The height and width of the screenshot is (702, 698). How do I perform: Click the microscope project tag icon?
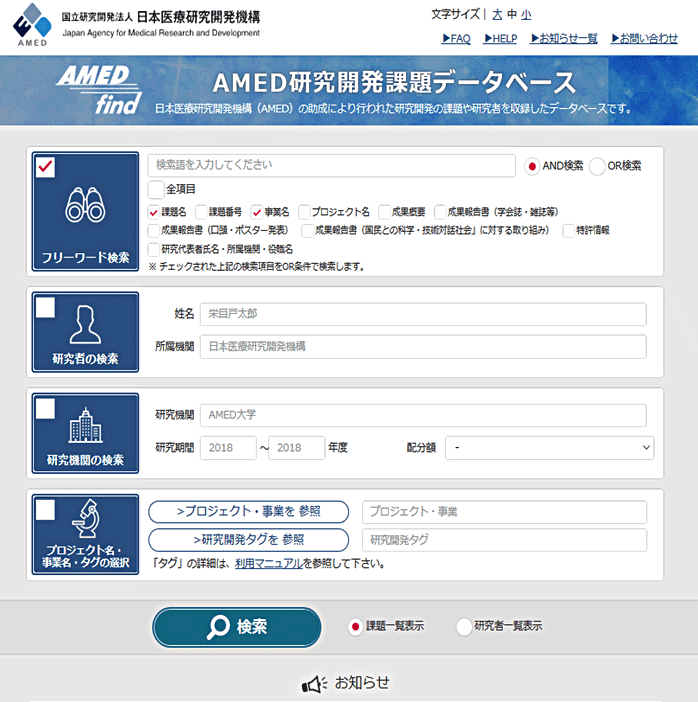click(x=86, y=518)
